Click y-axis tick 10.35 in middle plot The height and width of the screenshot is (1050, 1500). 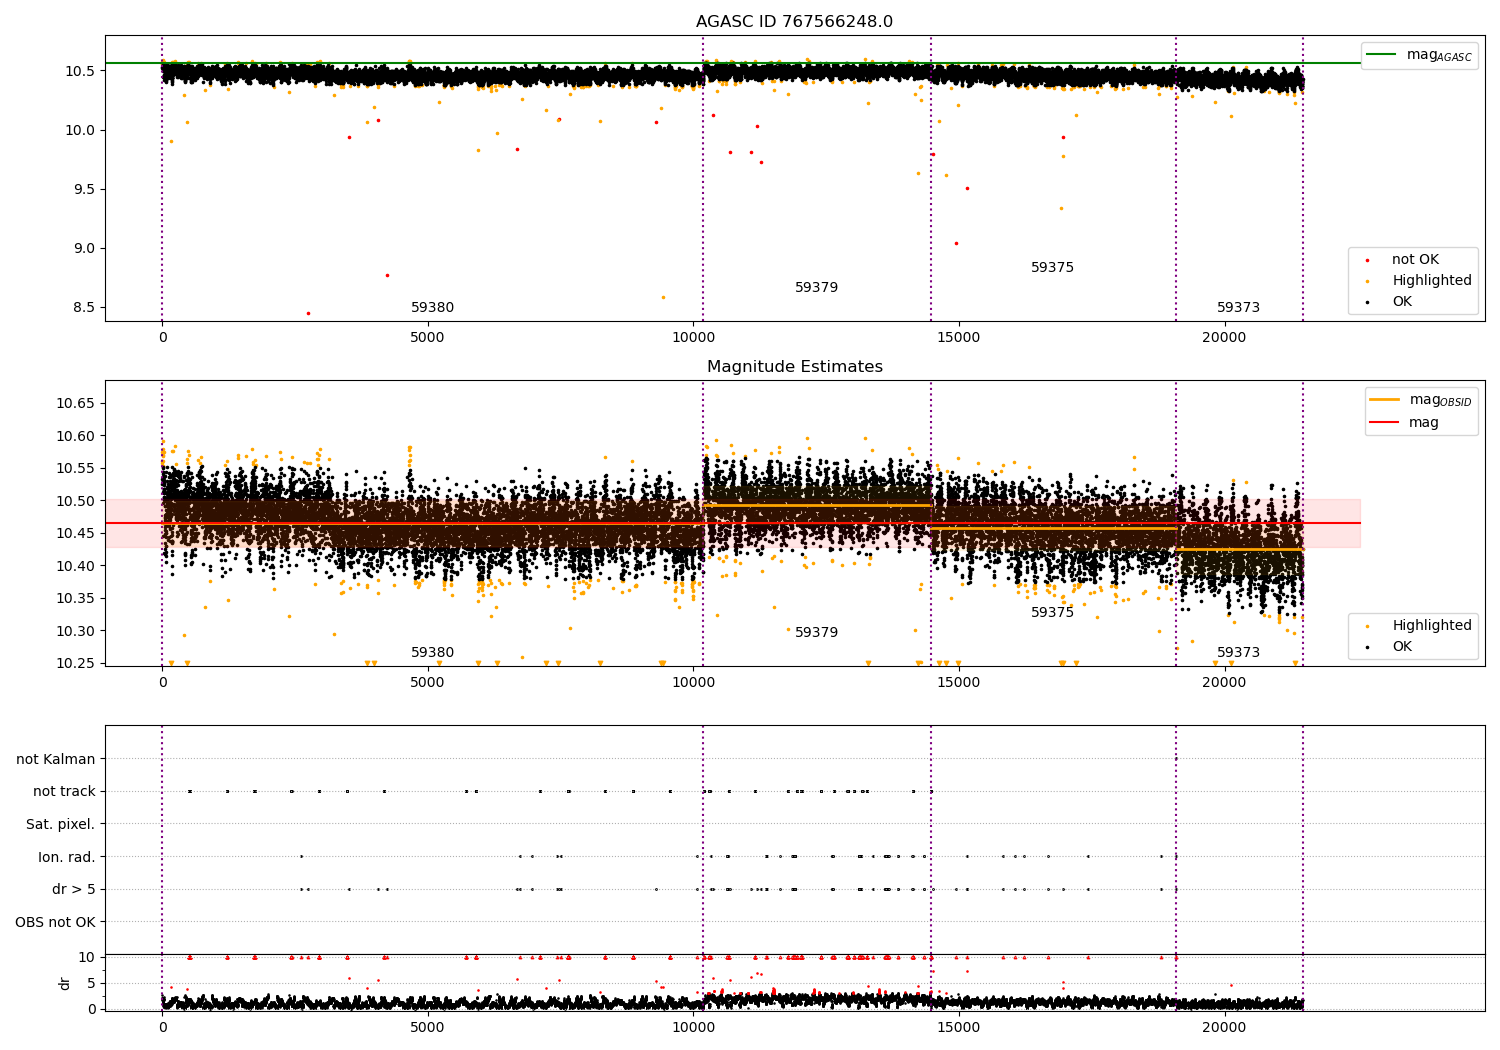[x=76, y=598]
